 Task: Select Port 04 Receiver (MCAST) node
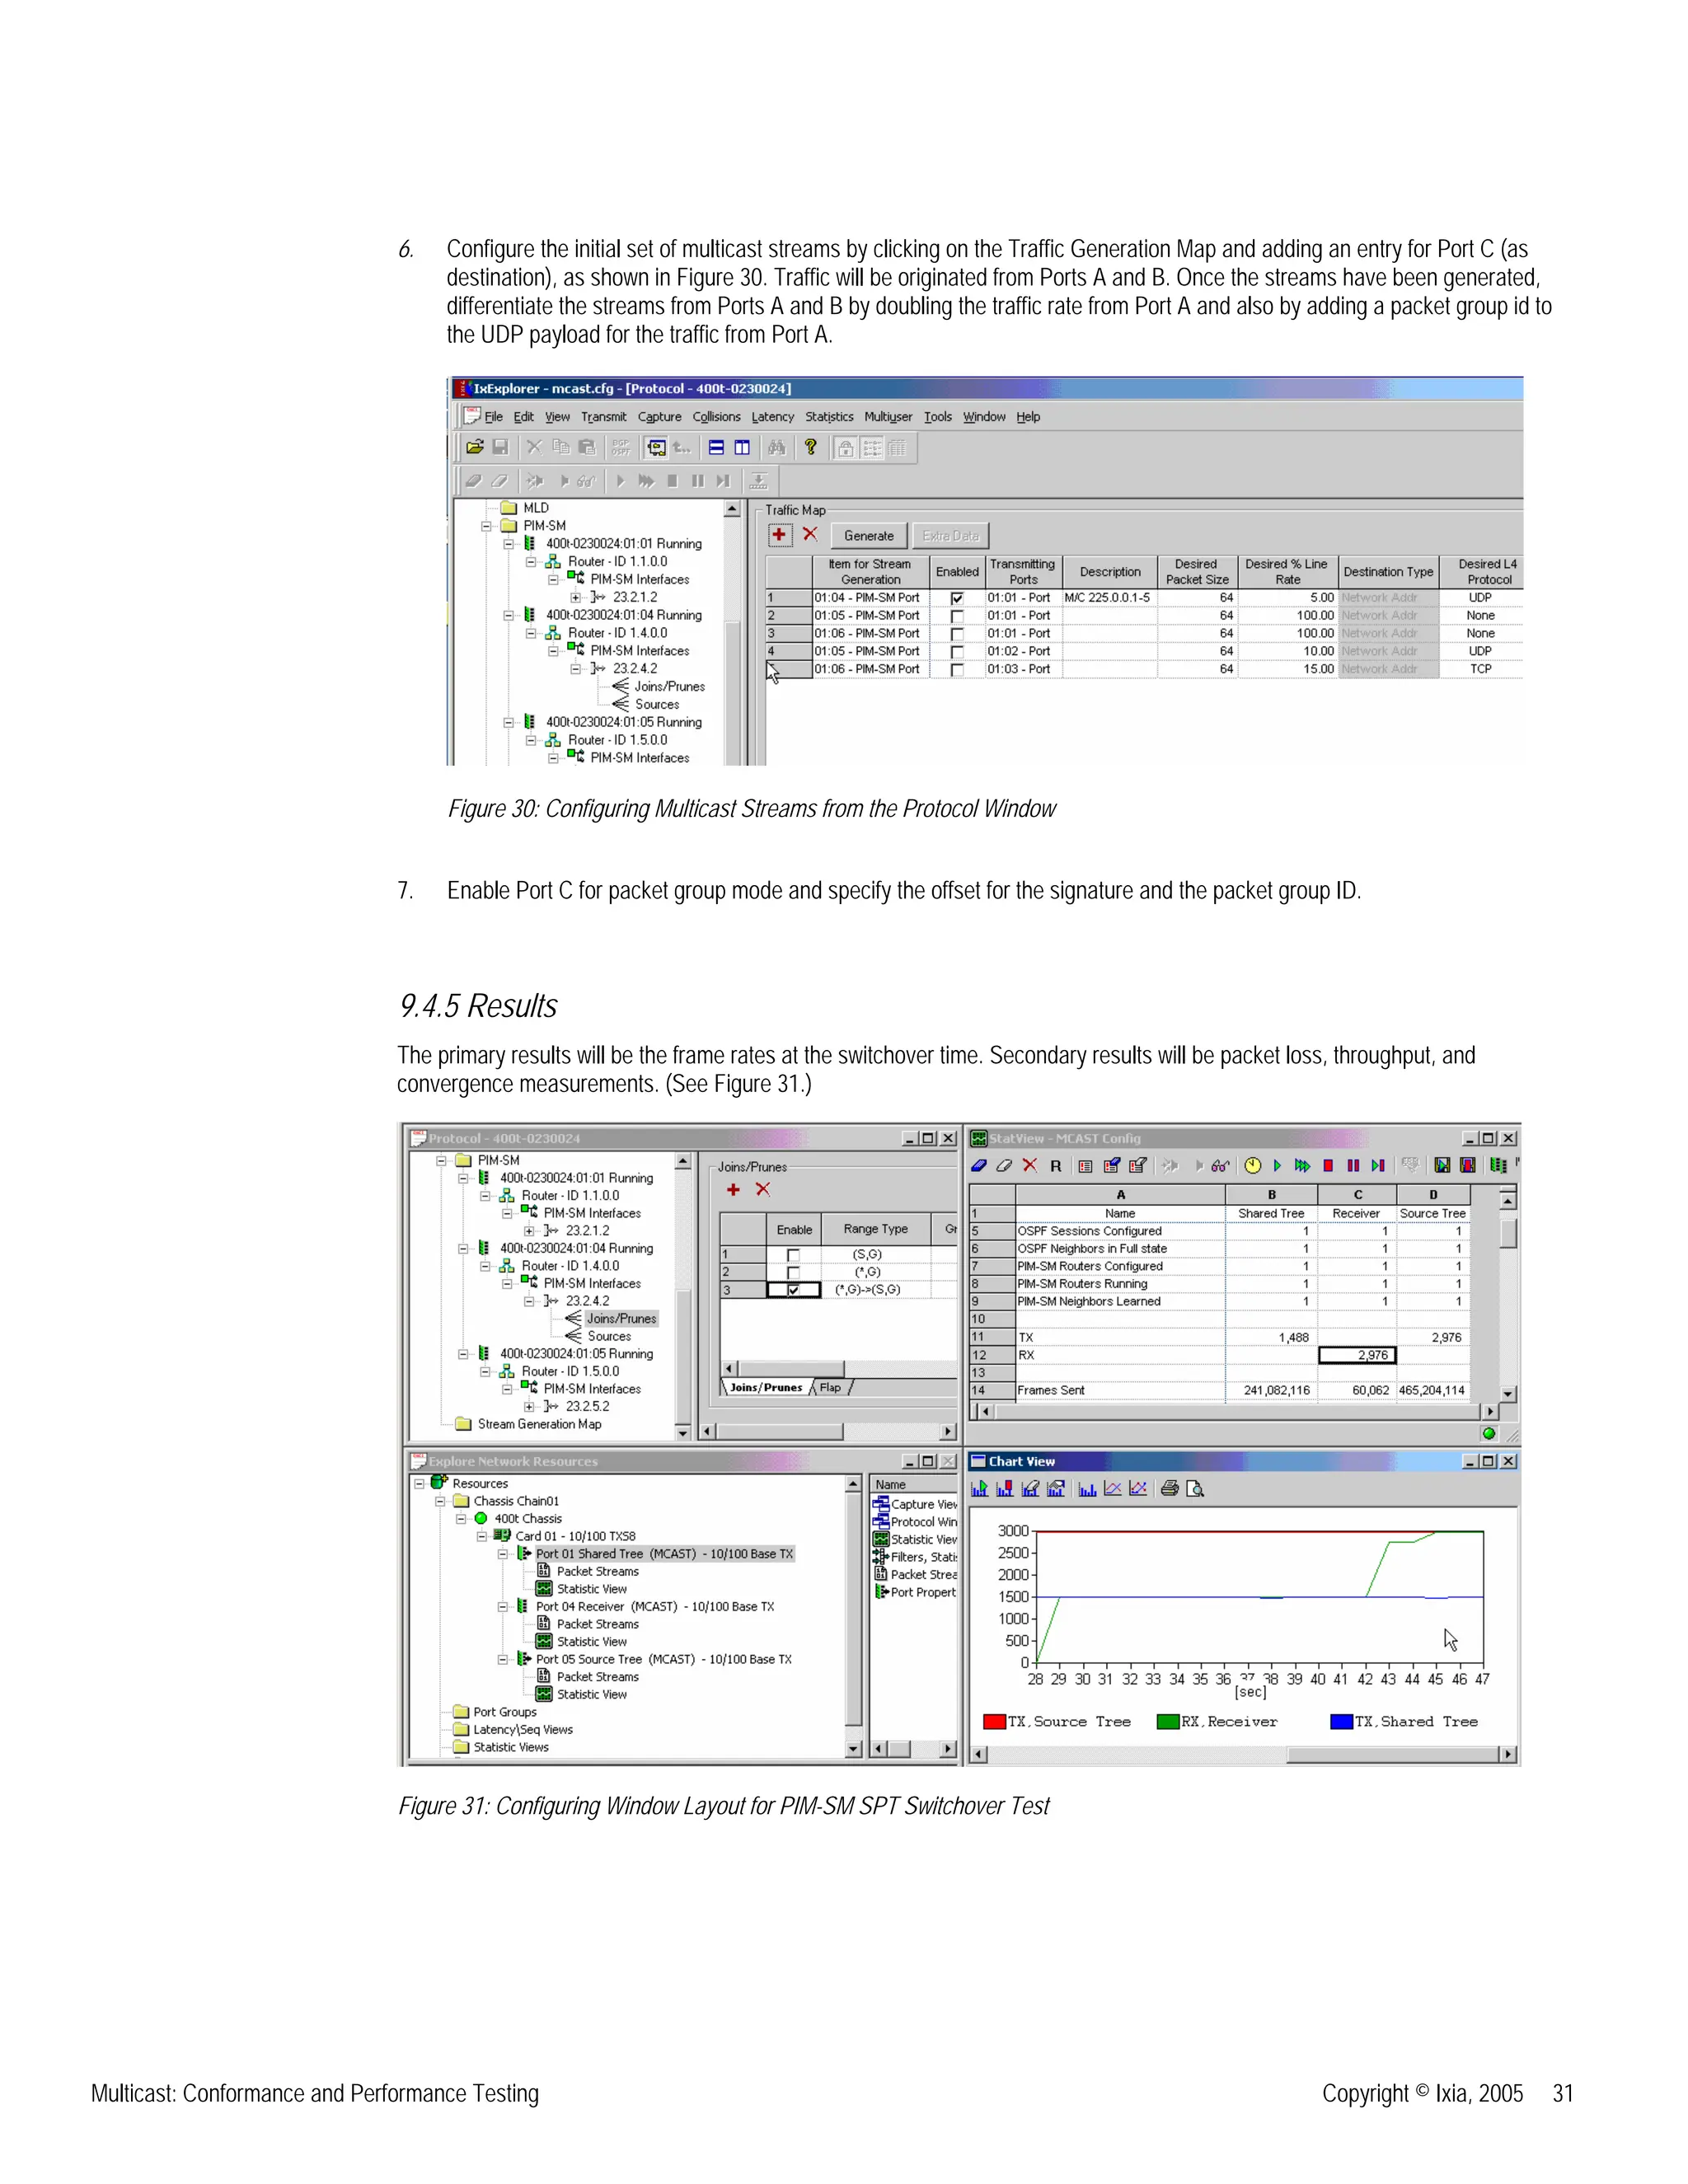click(655, 1607)
